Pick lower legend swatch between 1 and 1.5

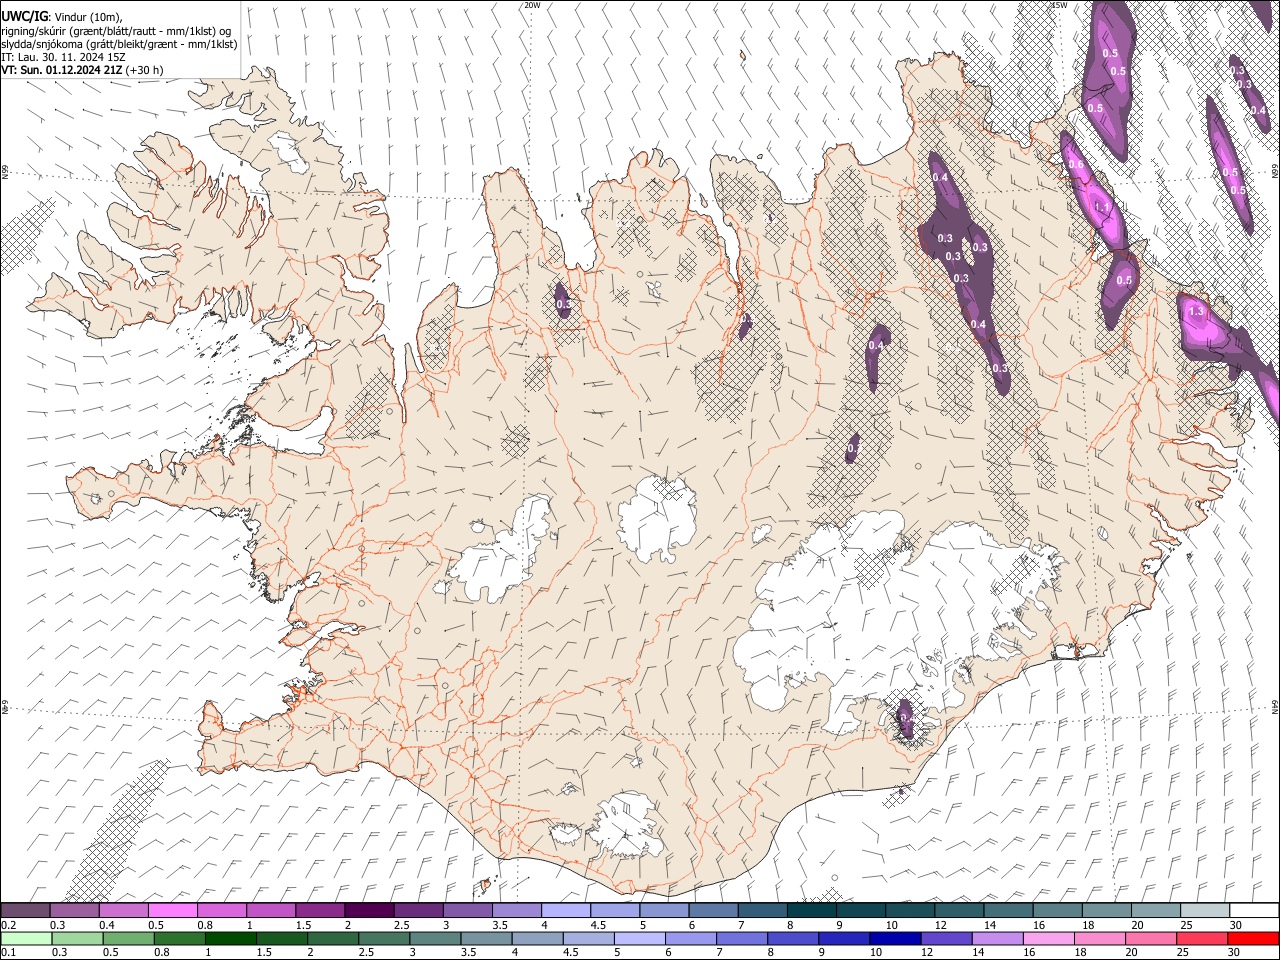coord(230,938)
